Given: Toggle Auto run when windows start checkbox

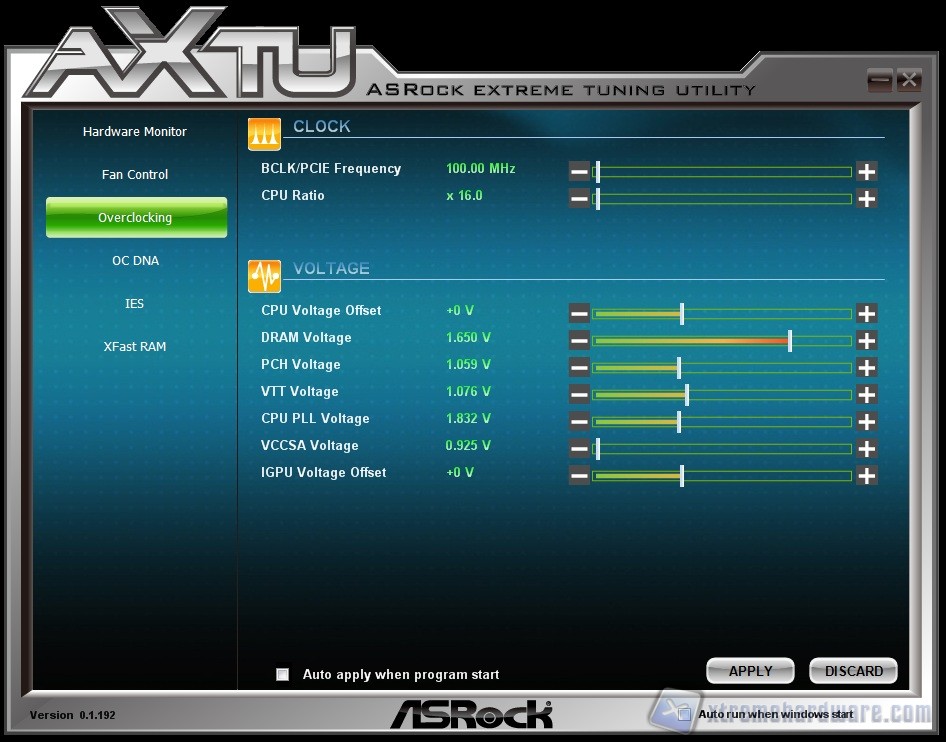Looking at the screenshot, I should (x=685, y=714).
